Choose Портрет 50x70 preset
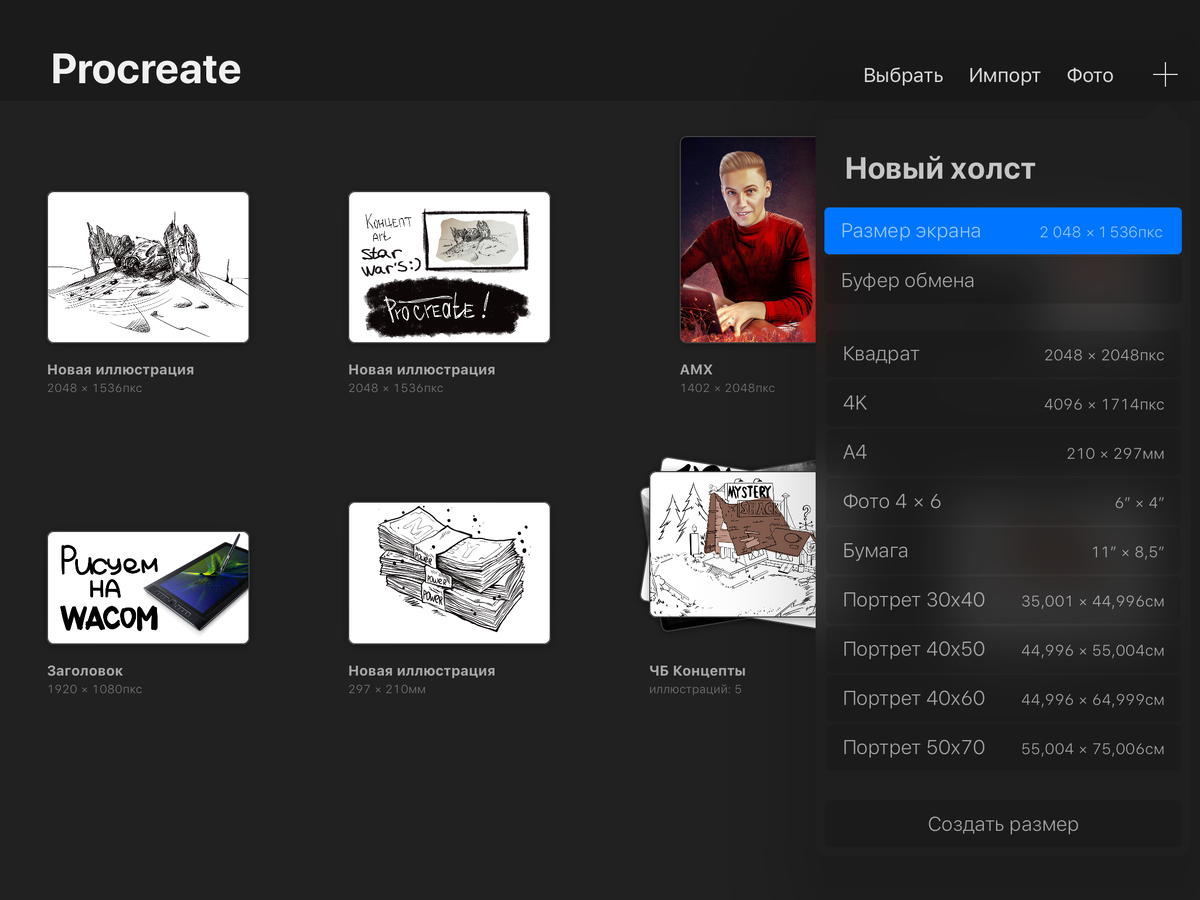 pyautogui.click(x=1003, y=747)
